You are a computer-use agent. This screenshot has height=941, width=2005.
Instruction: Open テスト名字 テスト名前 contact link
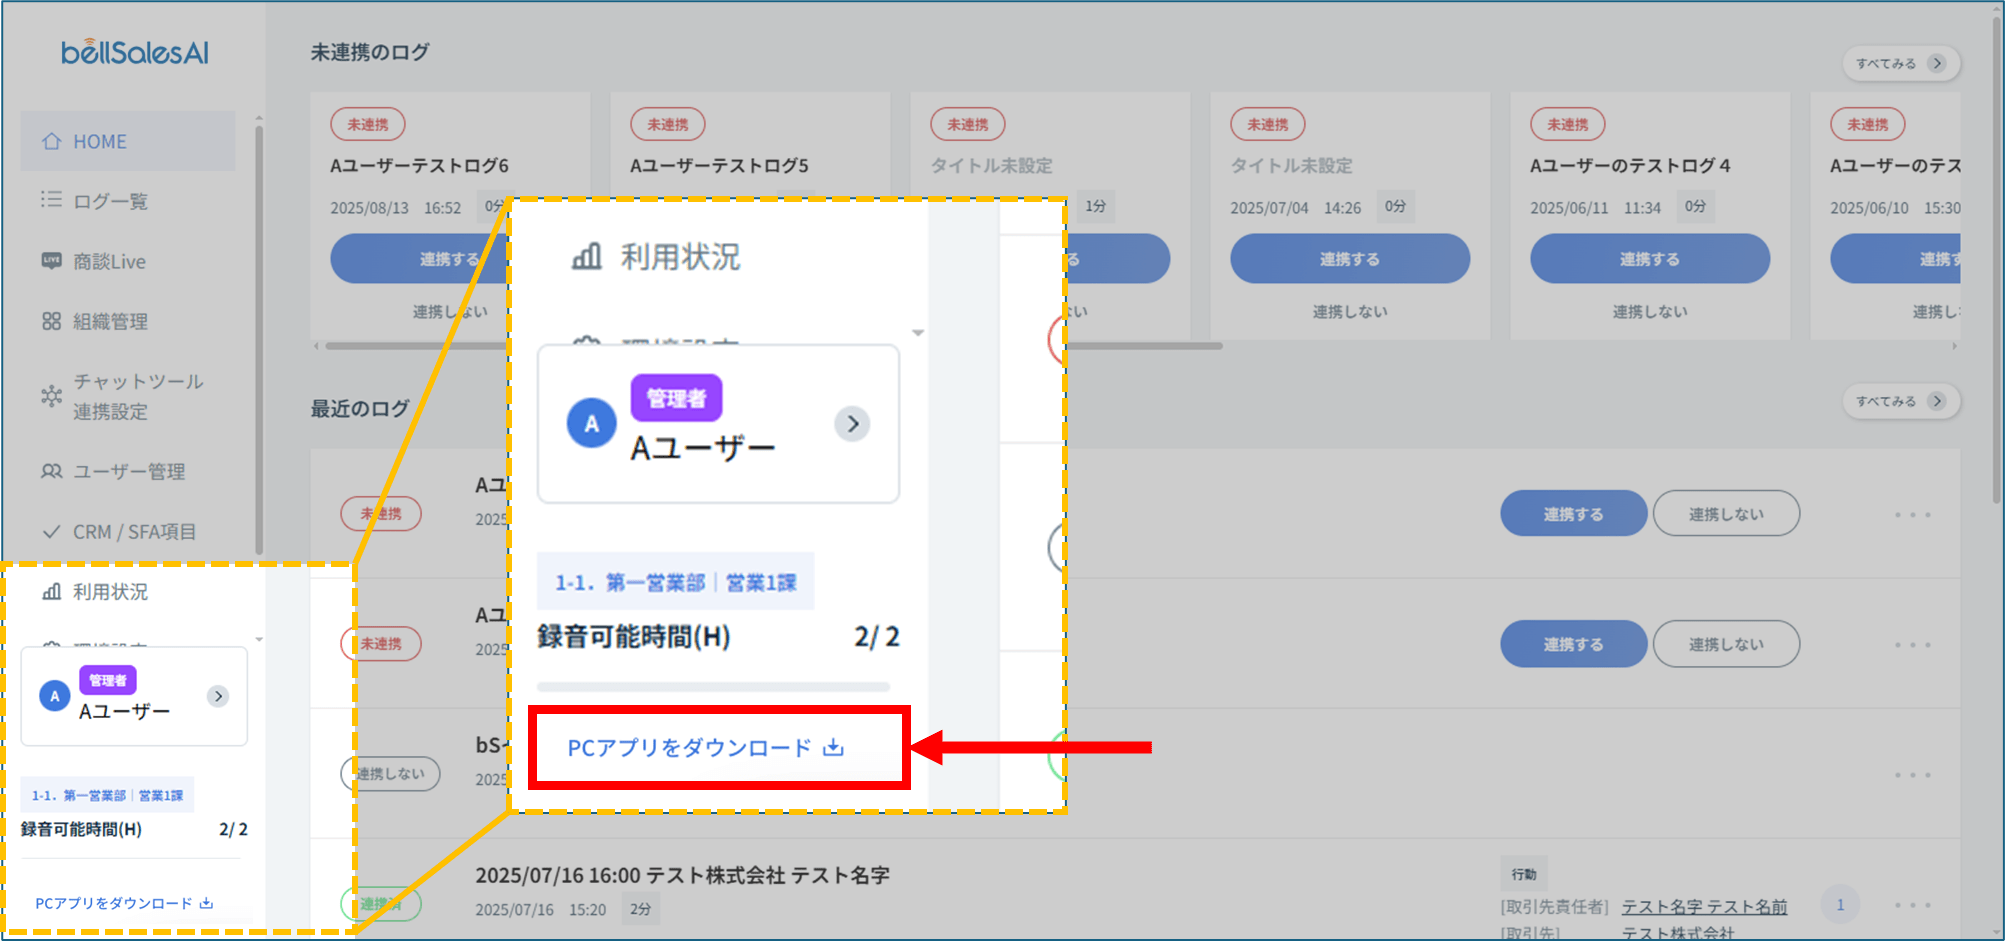coord(1703,906)
